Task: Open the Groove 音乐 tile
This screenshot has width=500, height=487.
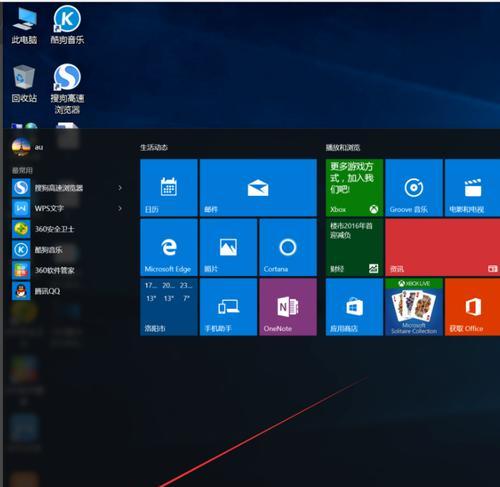Action: tap(414, 188)
